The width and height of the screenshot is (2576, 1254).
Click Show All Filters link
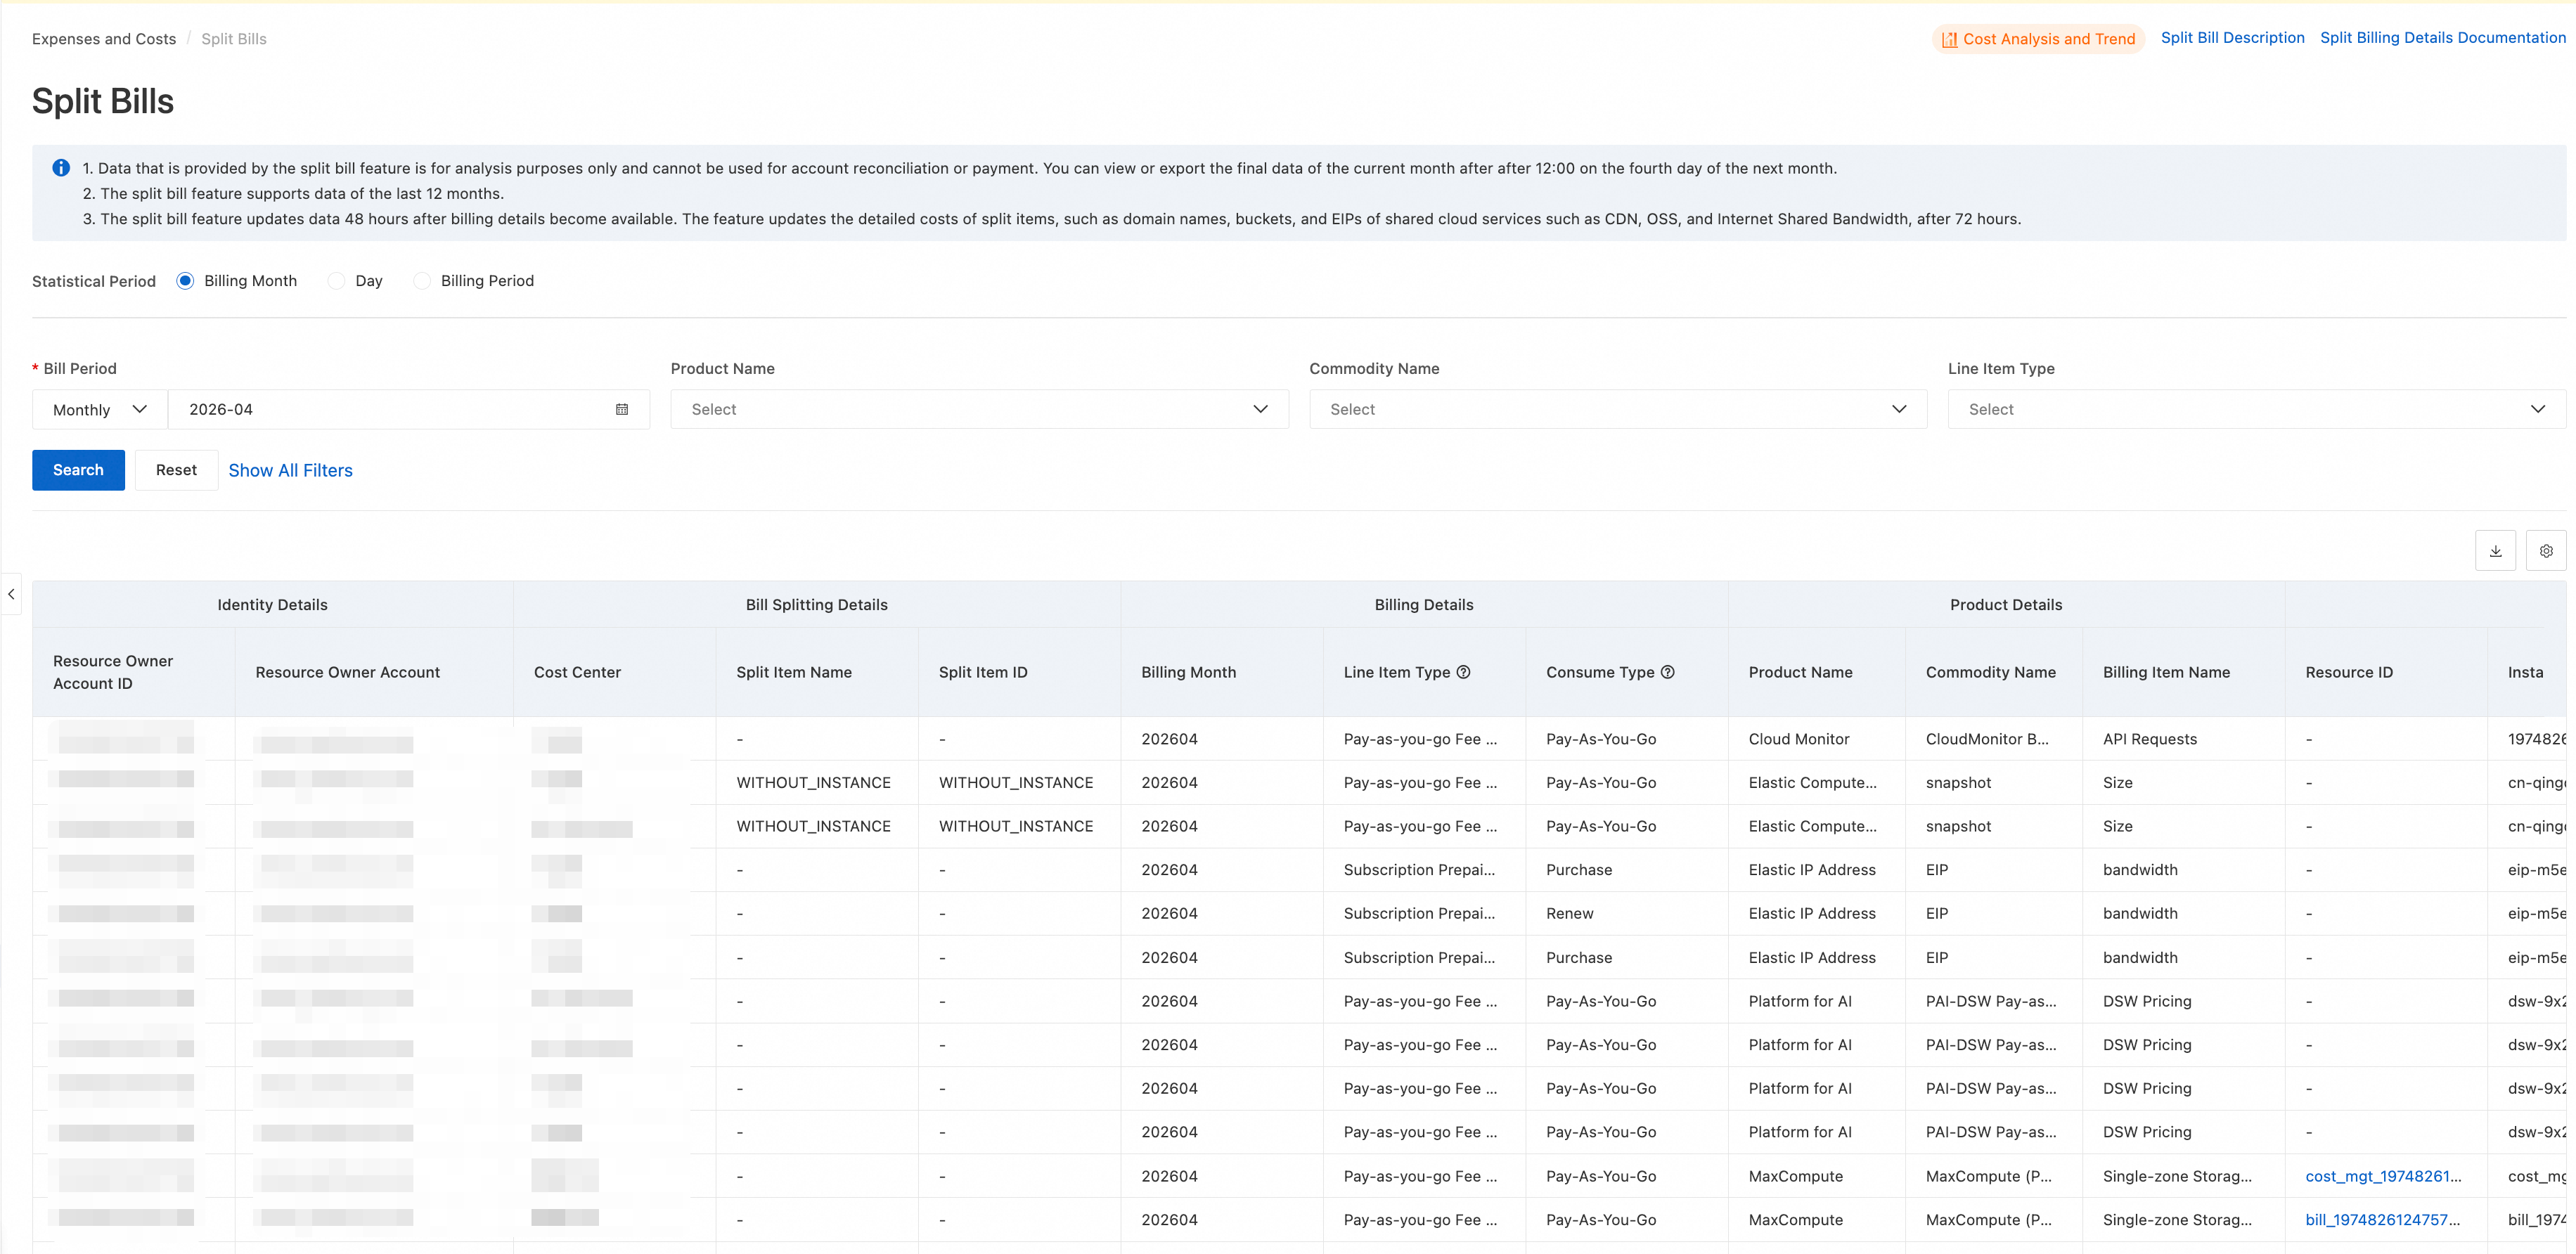[290, 470]
